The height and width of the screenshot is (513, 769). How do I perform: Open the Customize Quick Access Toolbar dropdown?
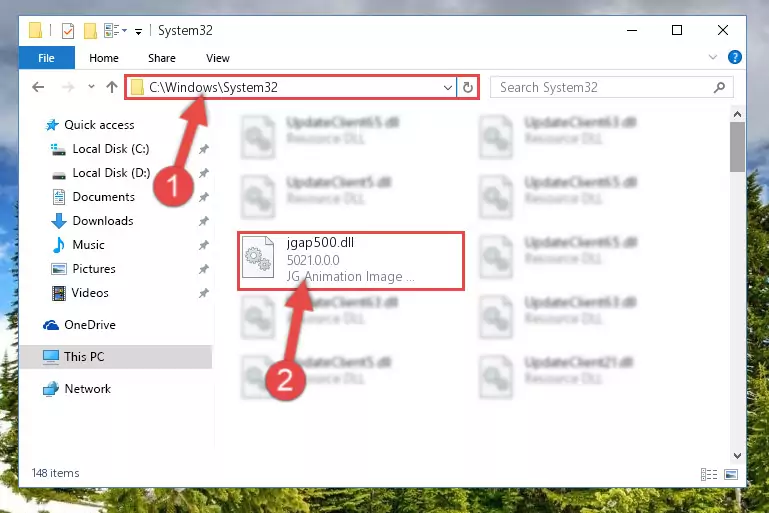pos(138,32)
